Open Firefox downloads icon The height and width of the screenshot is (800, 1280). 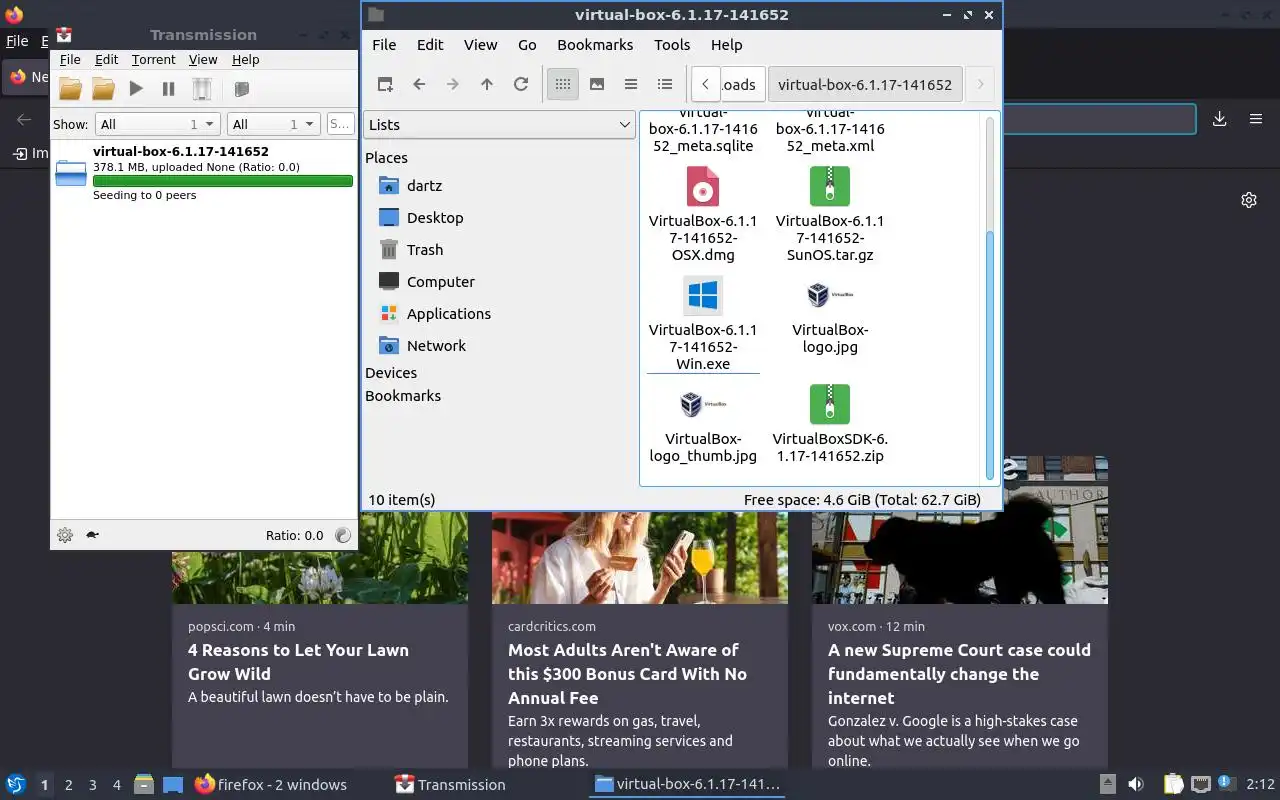(x=1220, y=119)
